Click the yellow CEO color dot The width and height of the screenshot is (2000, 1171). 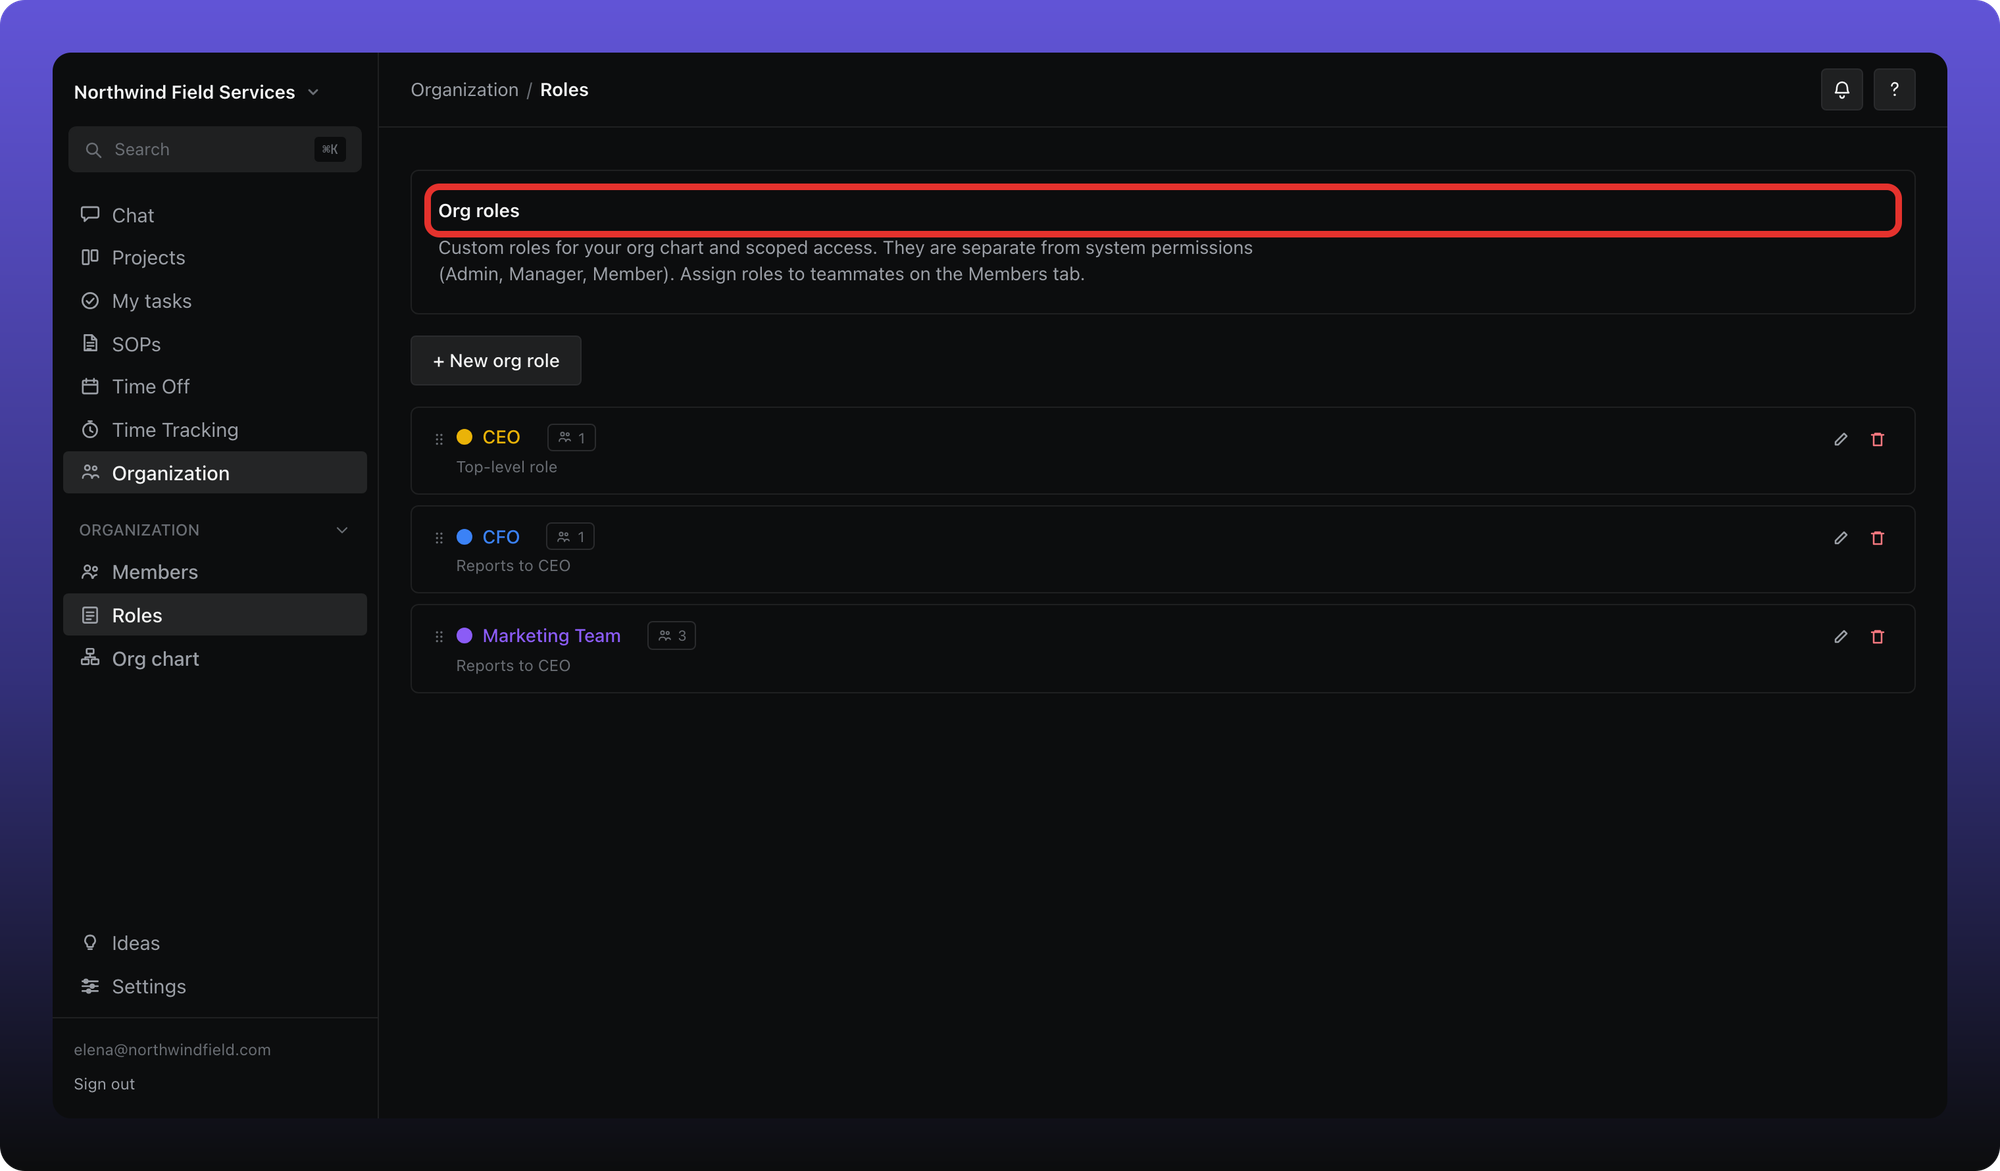[x=464, y=437]
